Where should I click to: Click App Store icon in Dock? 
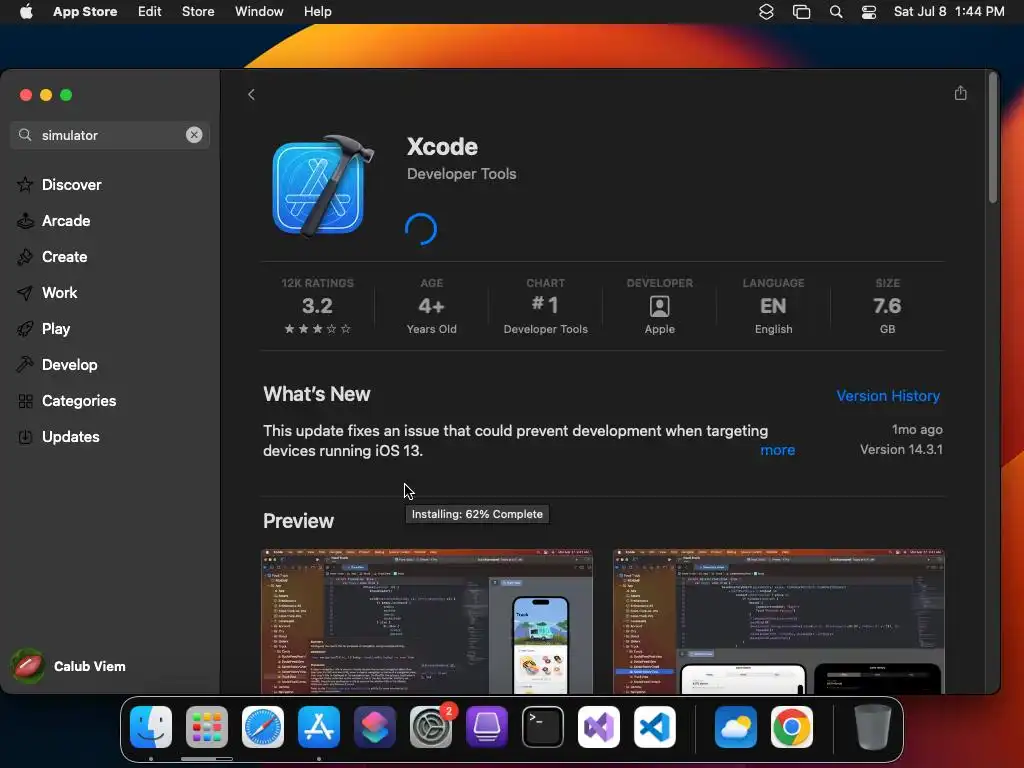pos(319,727)
